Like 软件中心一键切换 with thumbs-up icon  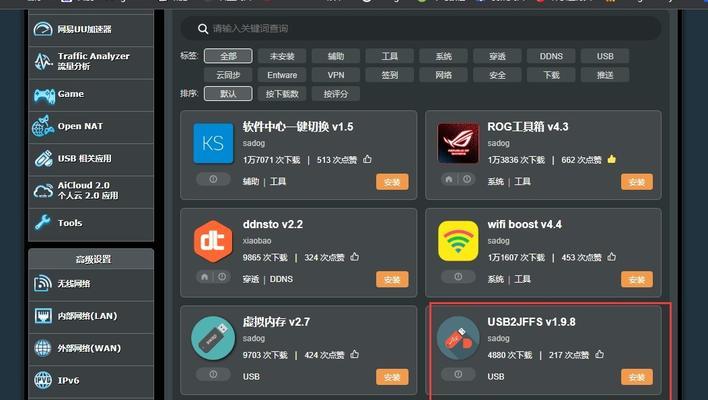click(367, 159)
